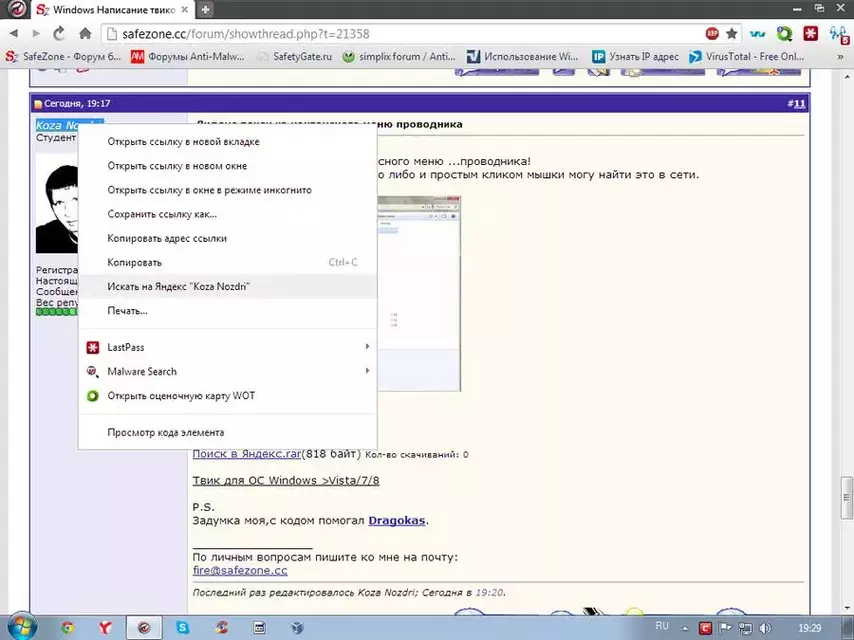Click the Koza Nozdri avatar picture

(57, 203)
